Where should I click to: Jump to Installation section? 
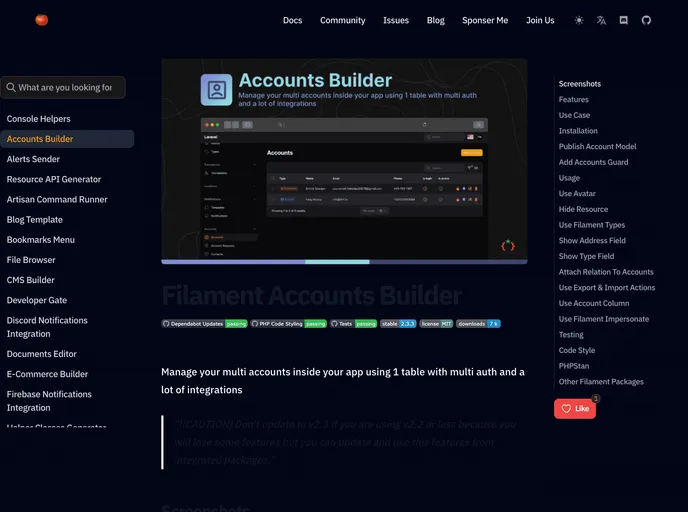[578, 131]
